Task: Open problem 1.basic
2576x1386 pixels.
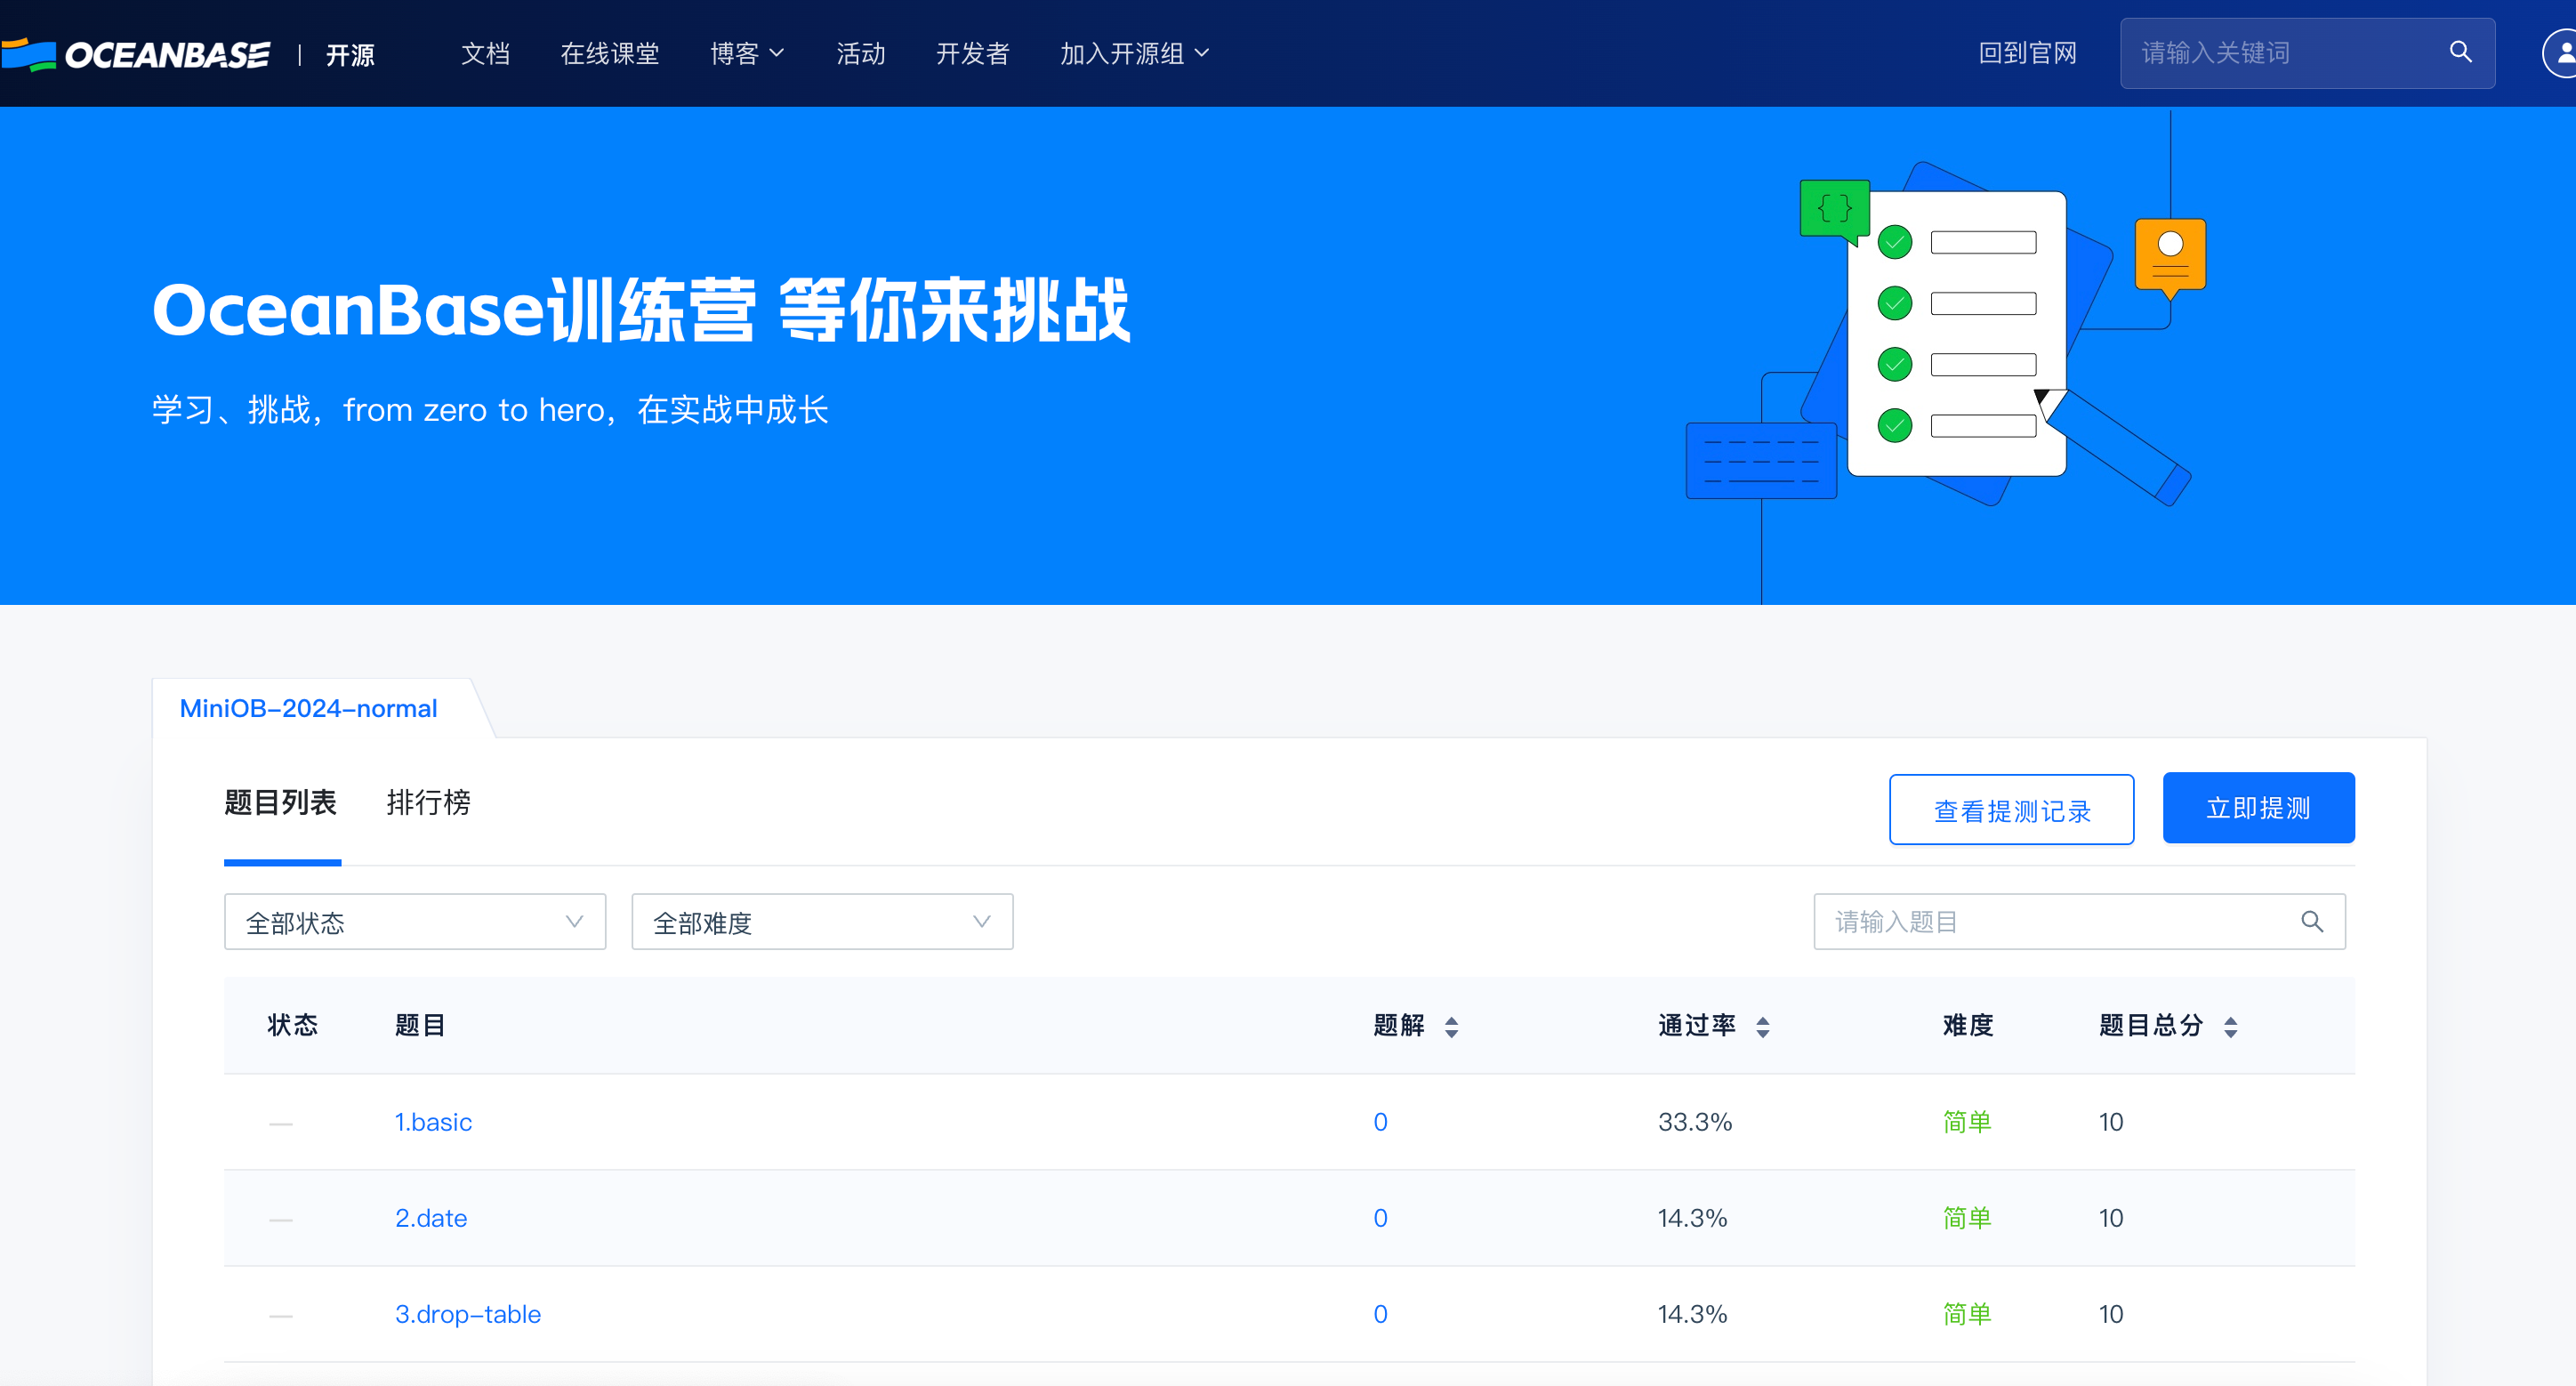Action: 433,1122
